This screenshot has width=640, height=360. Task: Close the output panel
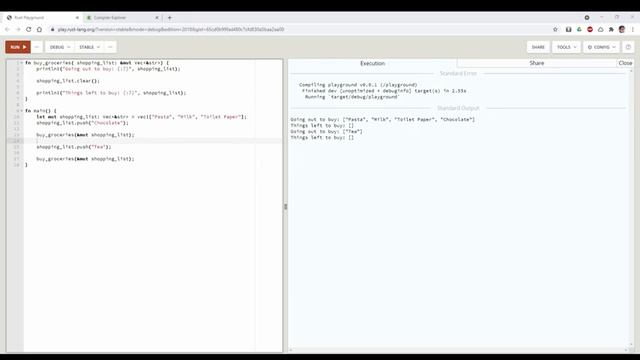pos(625,63)
